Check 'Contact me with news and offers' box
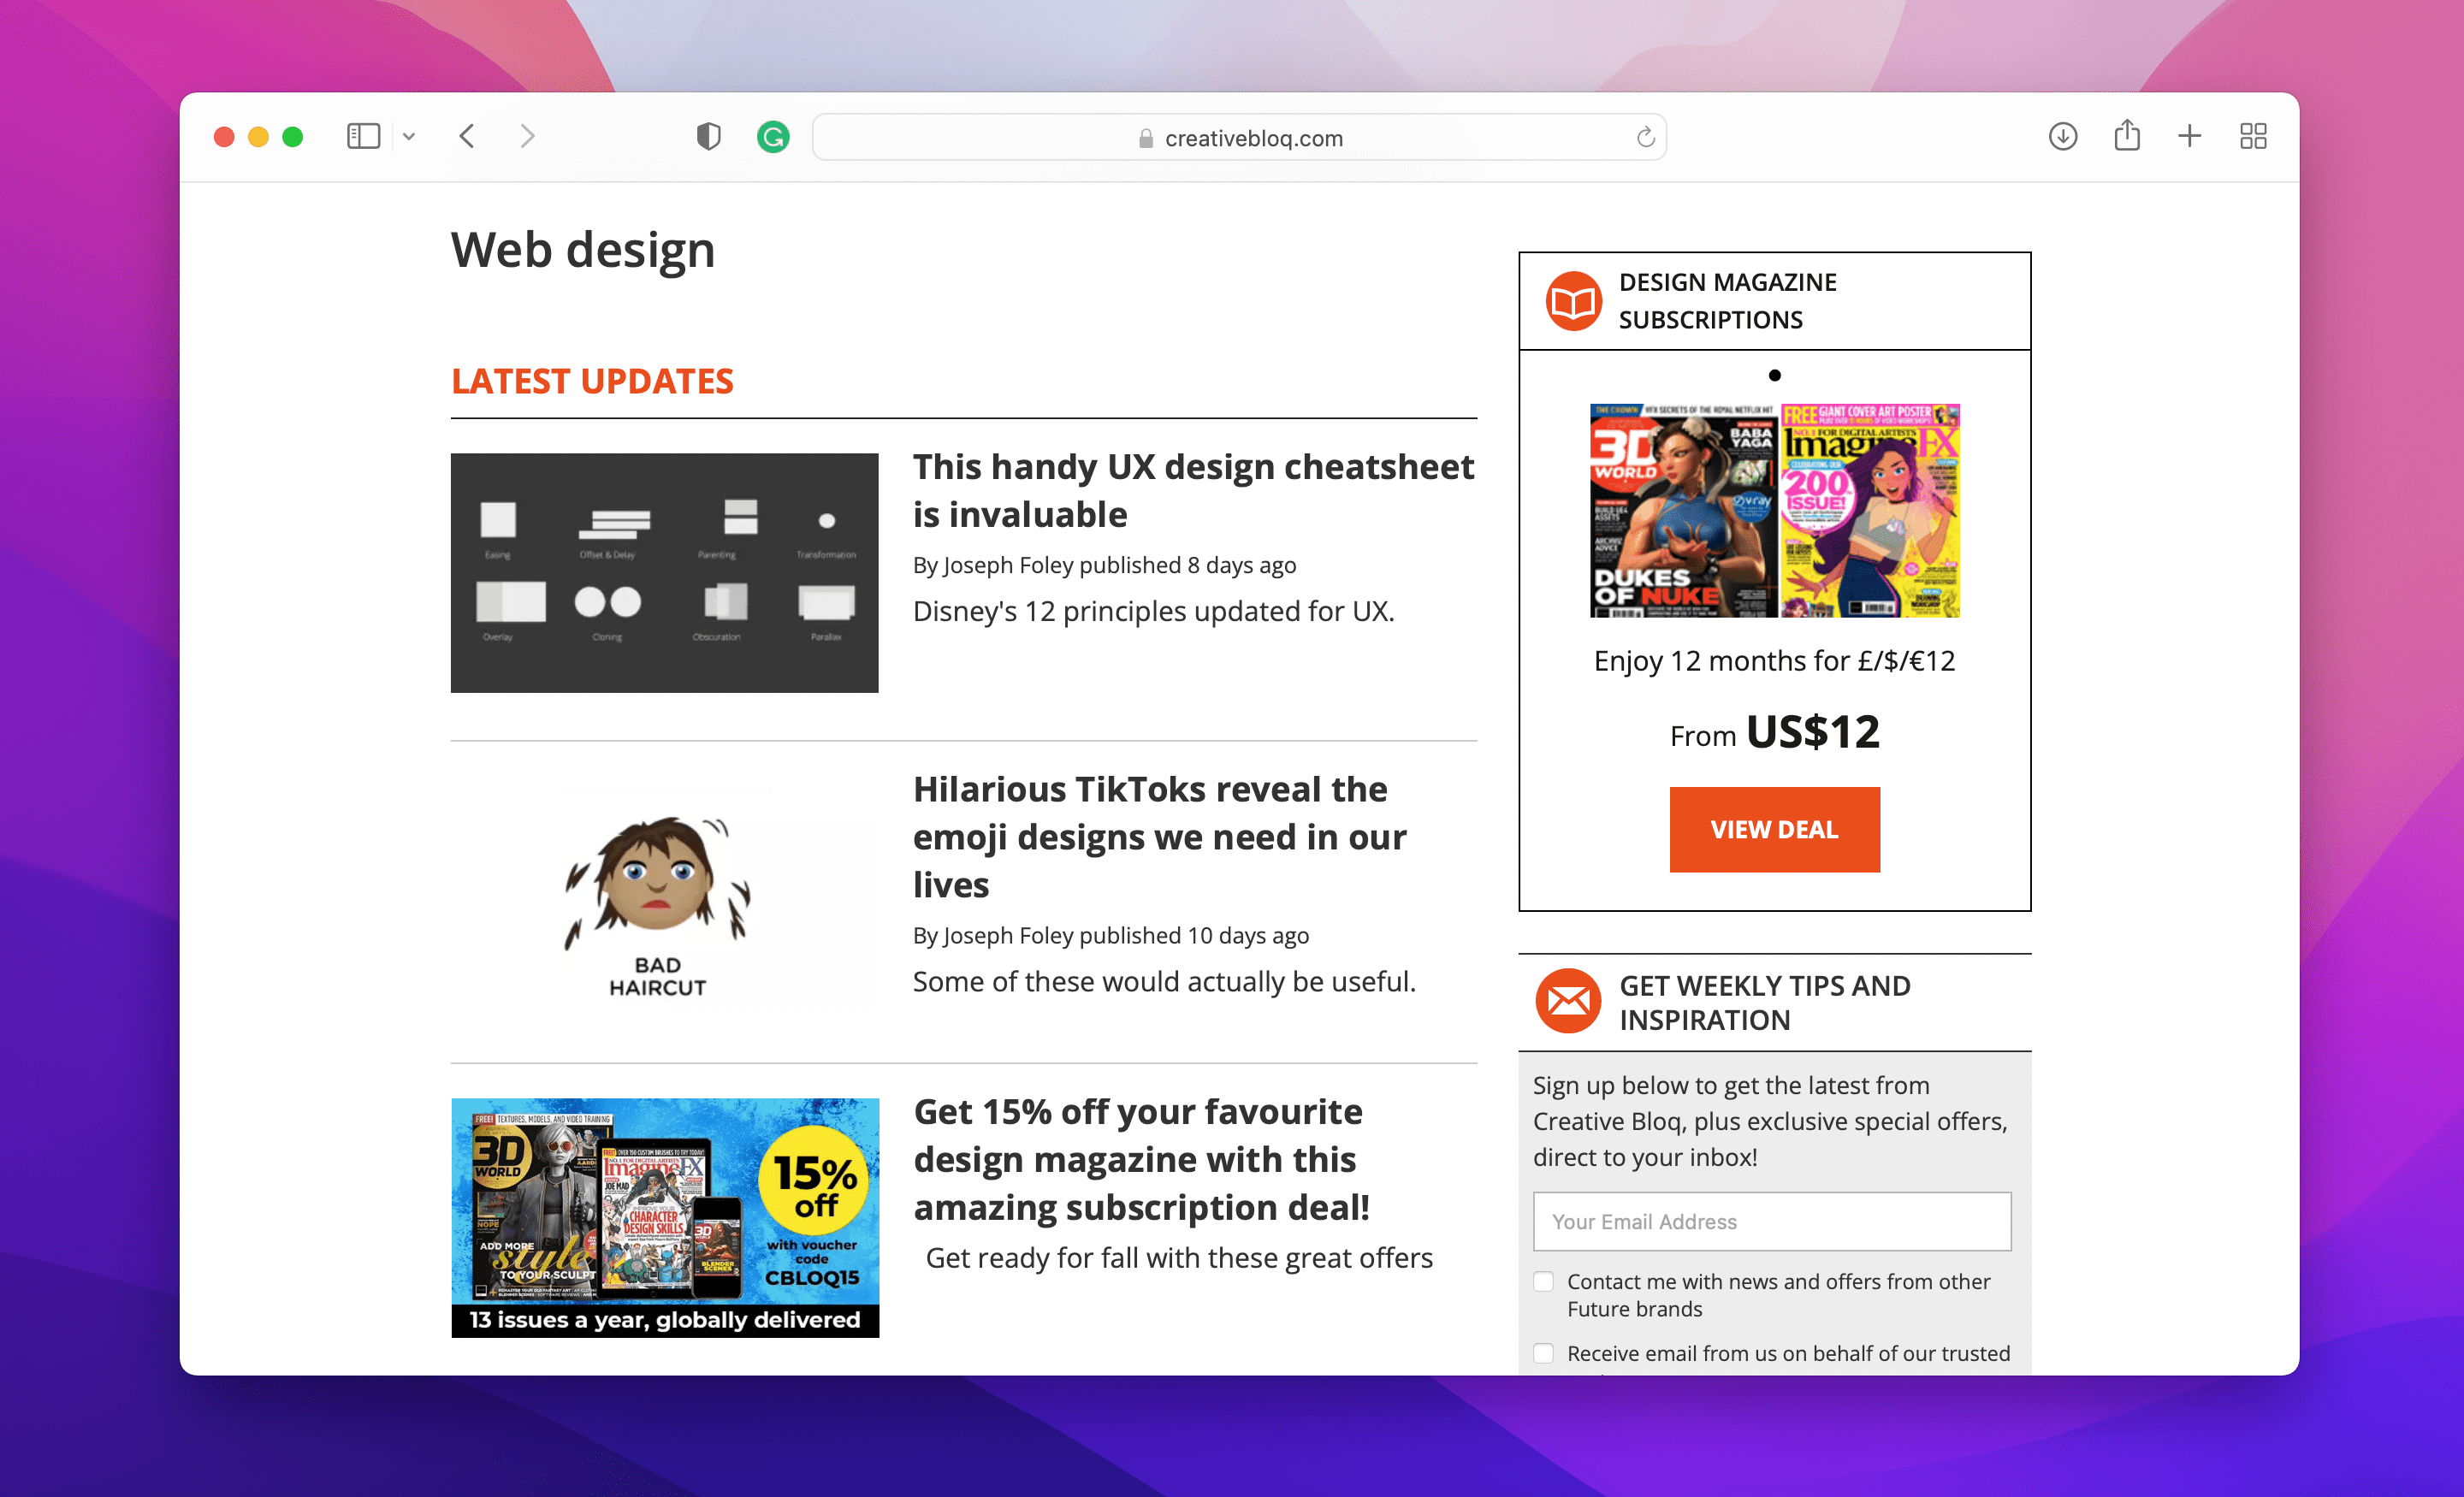2464x1497 pixels. click(1544, 1281)
